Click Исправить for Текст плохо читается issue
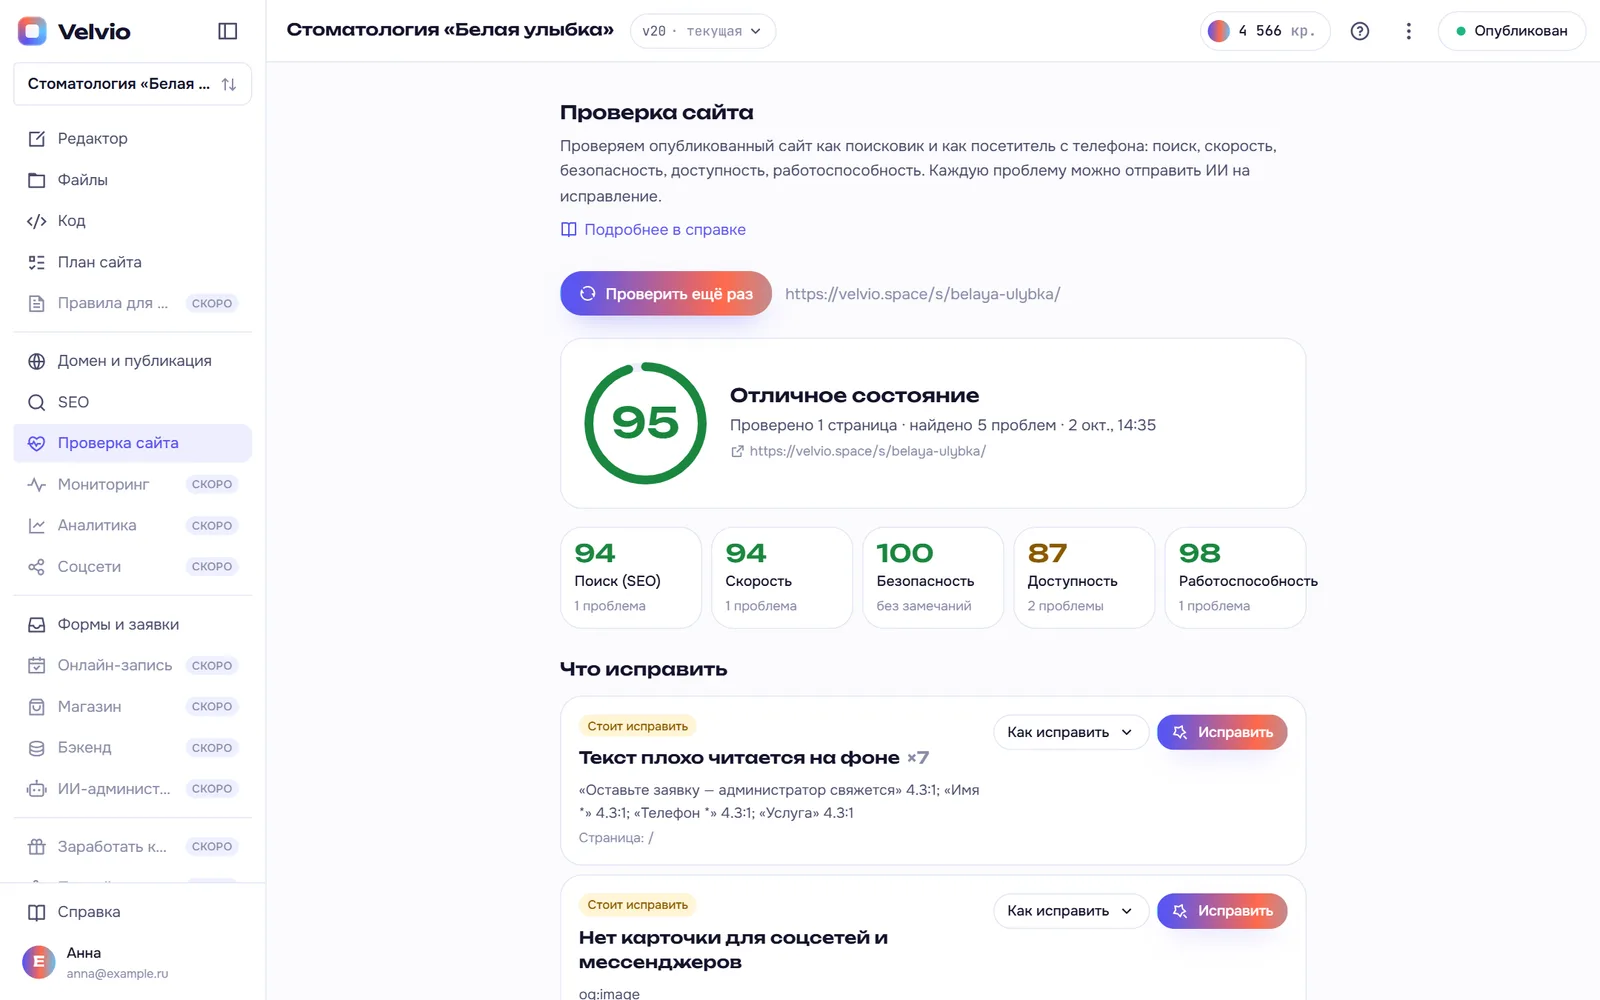The width and height of the screenshot is (1600, 1000). click(x=1222, y=732)
